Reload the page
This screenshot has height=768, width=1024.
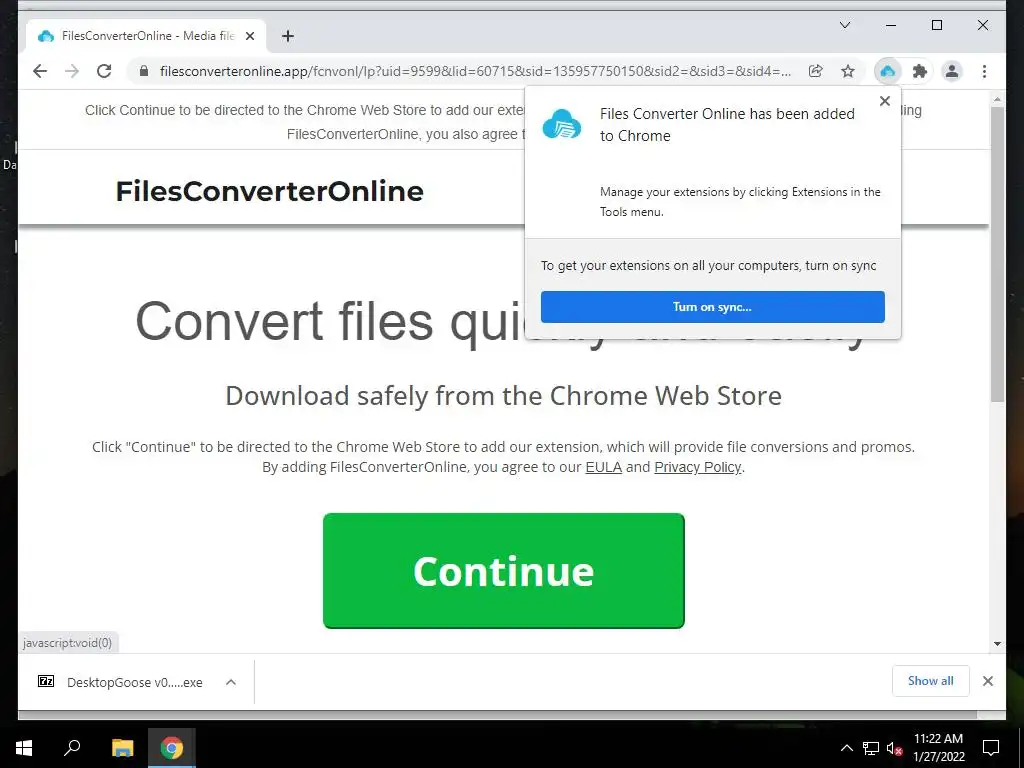pyautogui.click(x=104, y=71)
